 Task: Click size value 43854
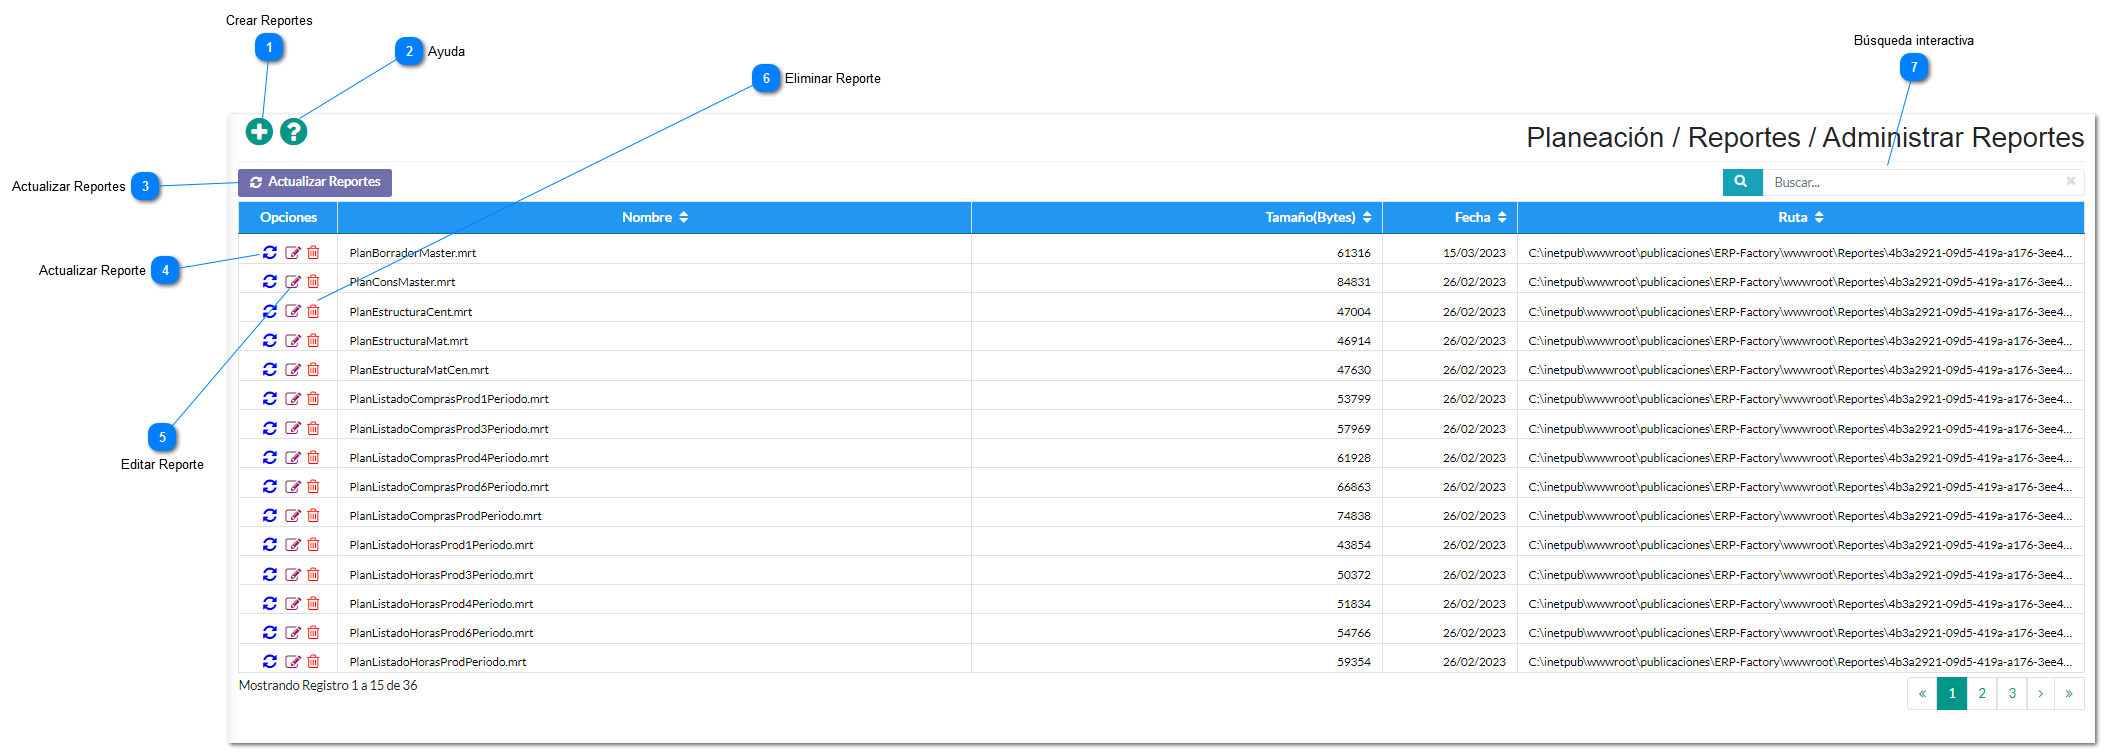click(1354, 545)
